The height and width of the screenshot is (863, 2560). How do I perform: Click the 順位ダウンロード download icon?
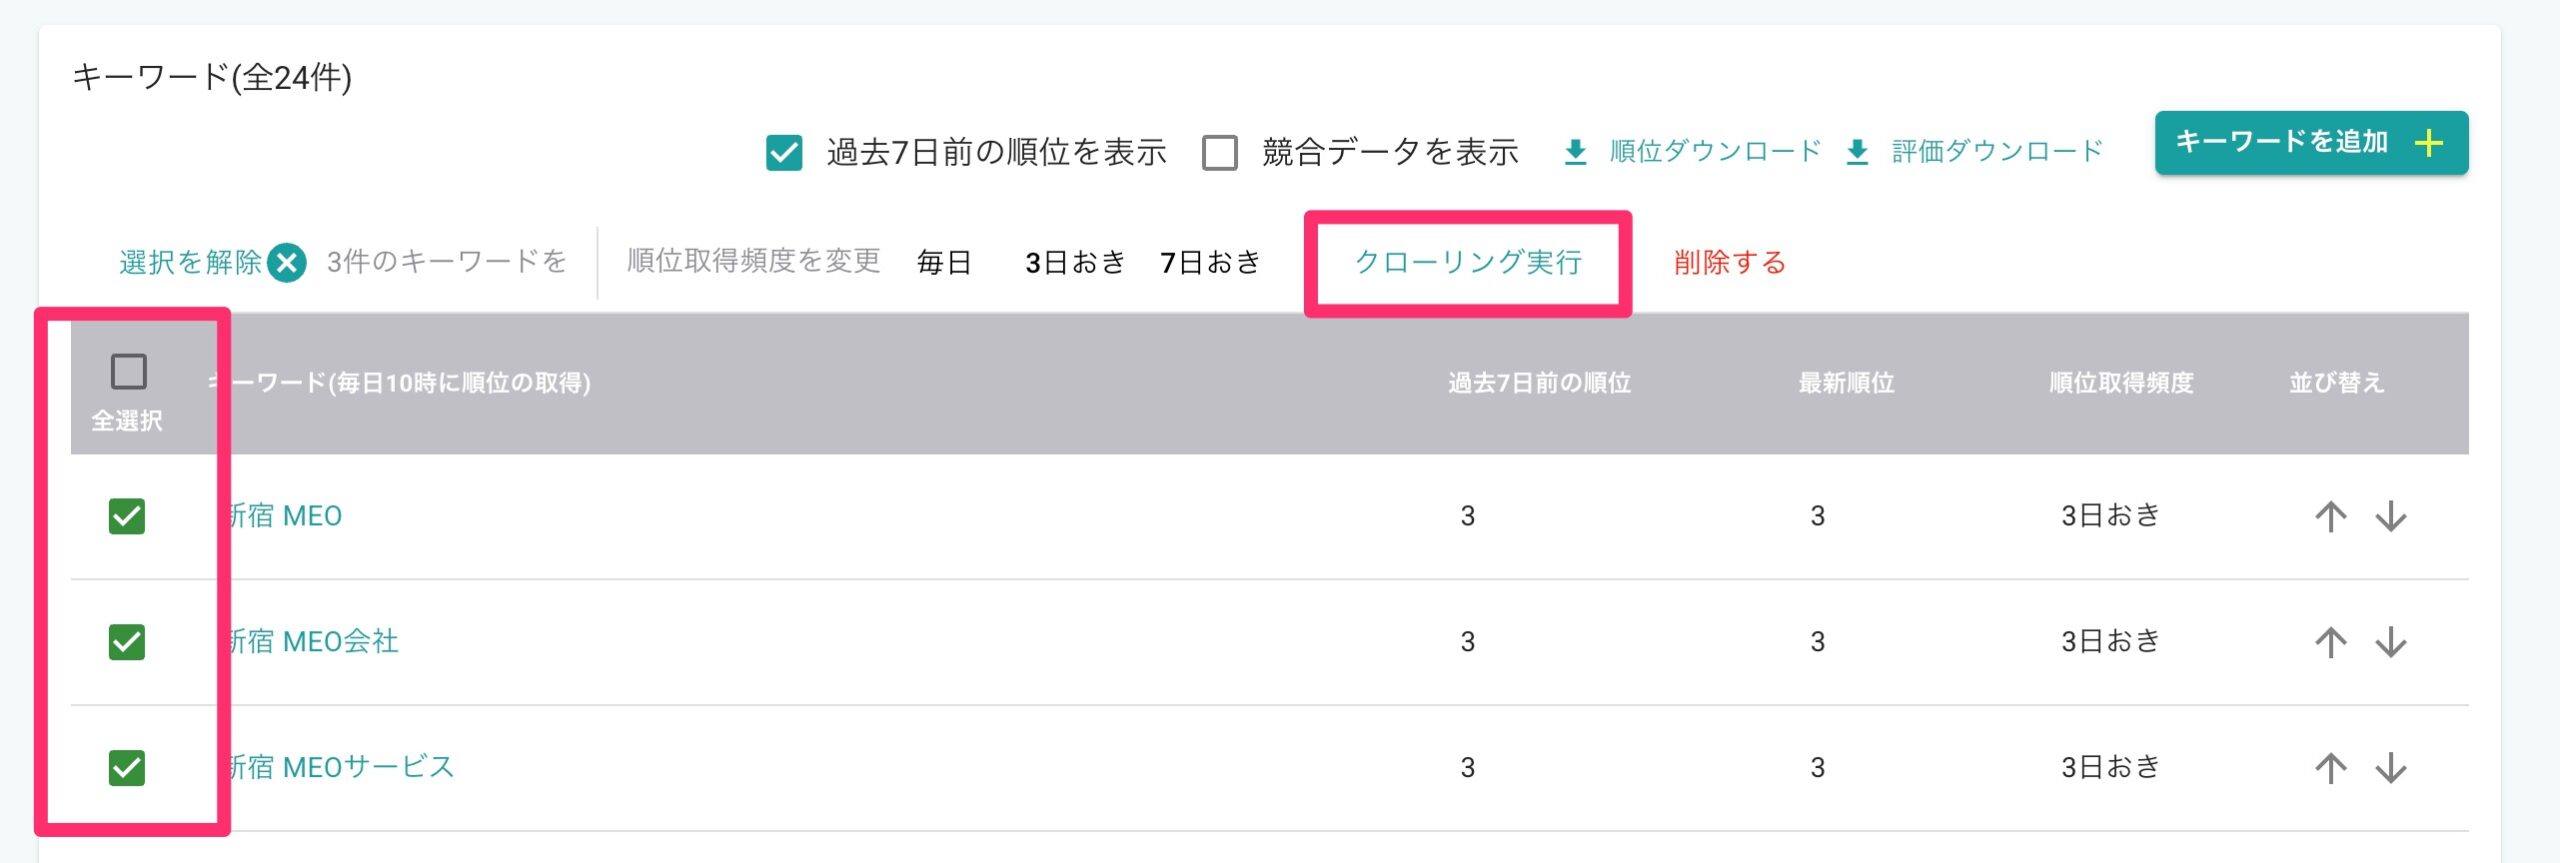click(x=1575, y=152)
